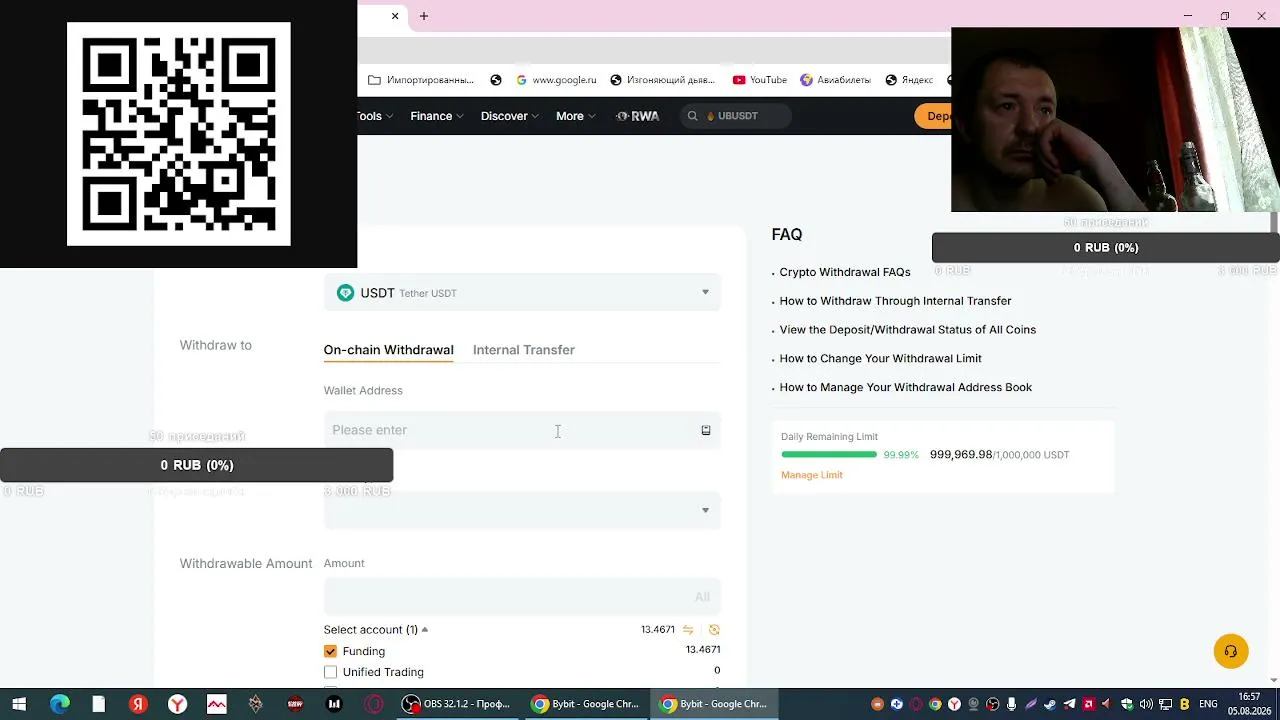
Task: Click the orange Deposit button in header
Action: click(933, 116)
